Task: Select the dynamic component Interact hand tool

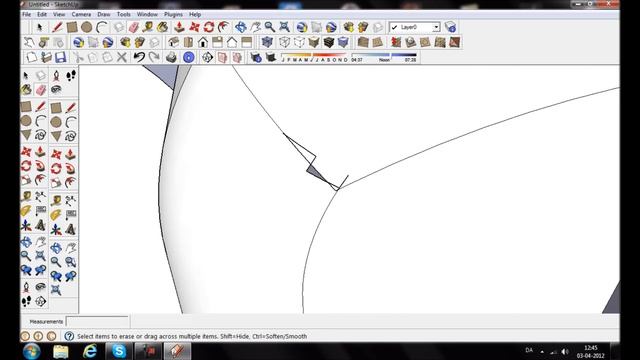Action: click(x=29, y=42)
